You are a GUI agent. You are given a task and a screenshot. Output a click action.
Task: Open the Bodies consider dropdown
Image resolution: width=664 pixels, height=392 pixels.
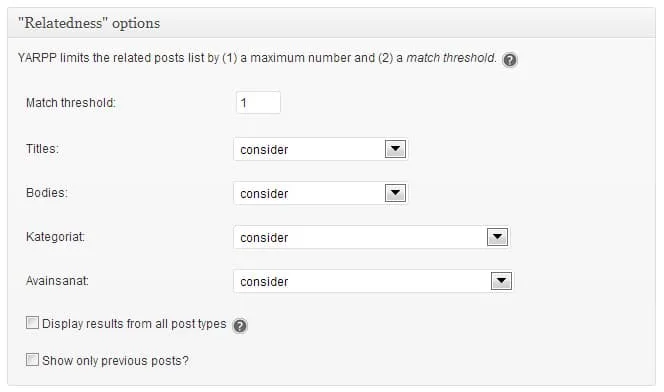point(321,193)
